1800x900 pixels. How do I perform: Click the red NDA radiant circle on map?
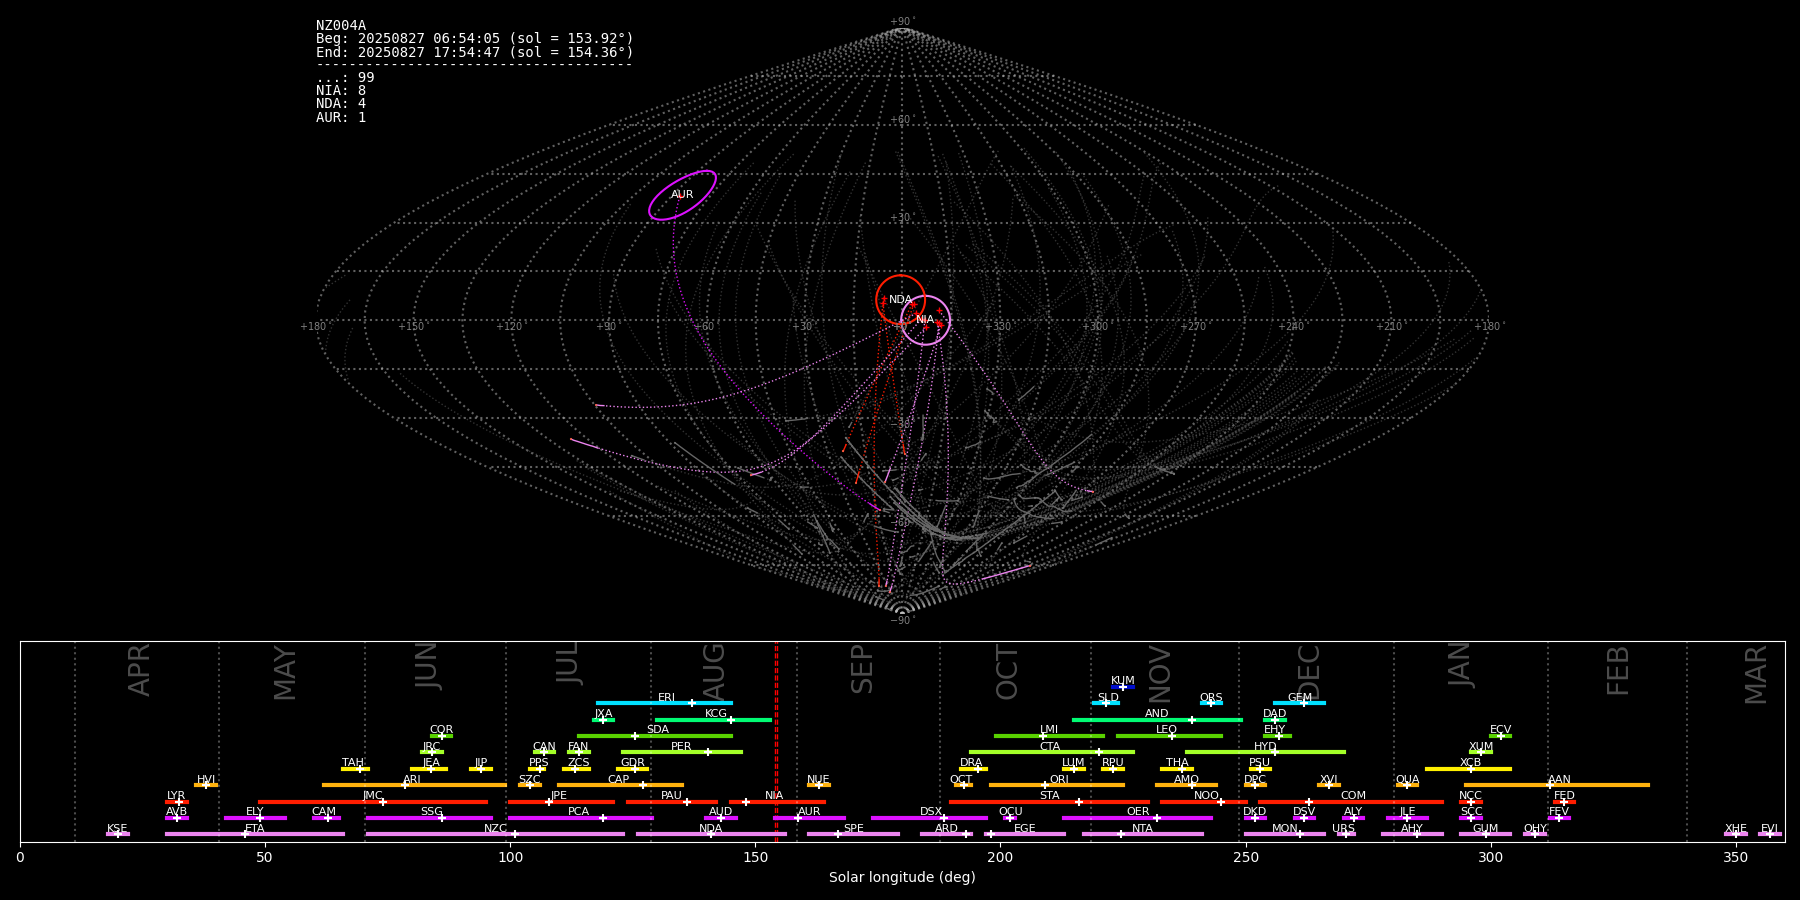coord(900,299)
